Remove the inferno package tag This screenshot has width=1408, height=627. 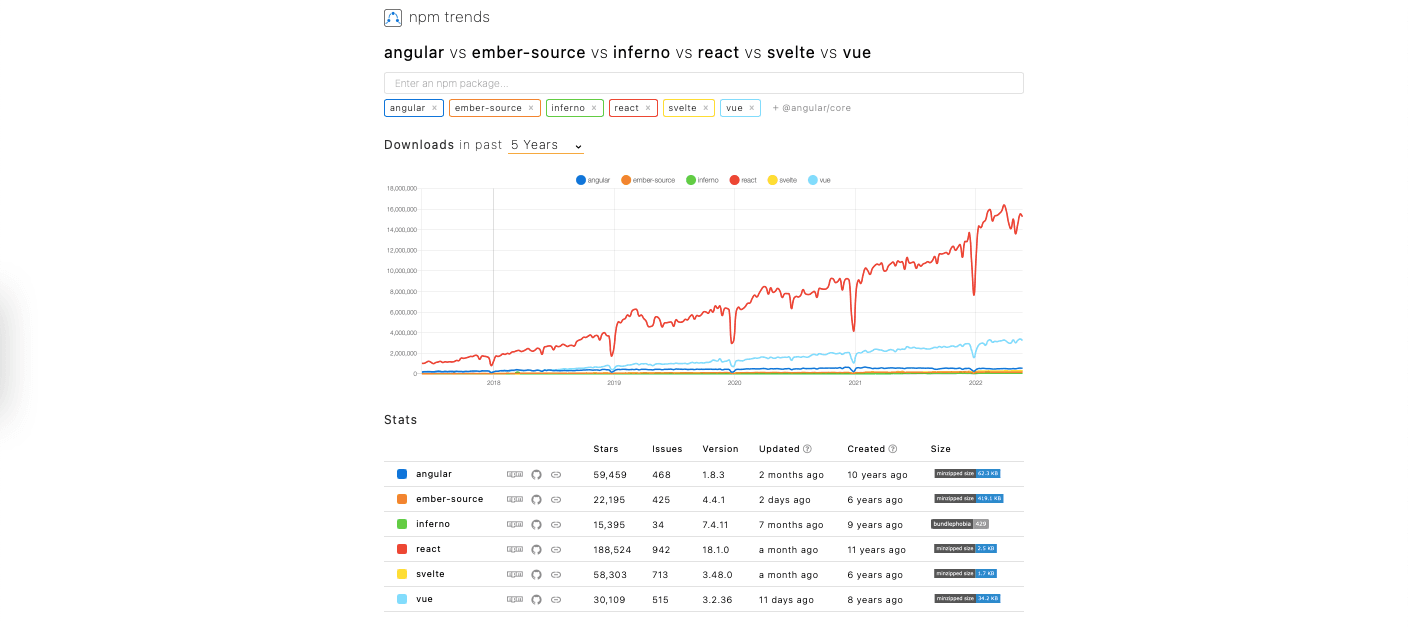(x=594, y=108)
